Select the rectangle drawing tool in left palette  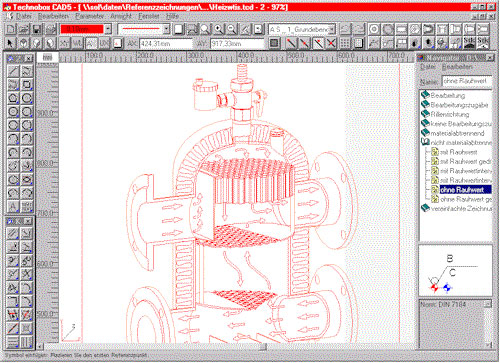[x=27, y=85]
